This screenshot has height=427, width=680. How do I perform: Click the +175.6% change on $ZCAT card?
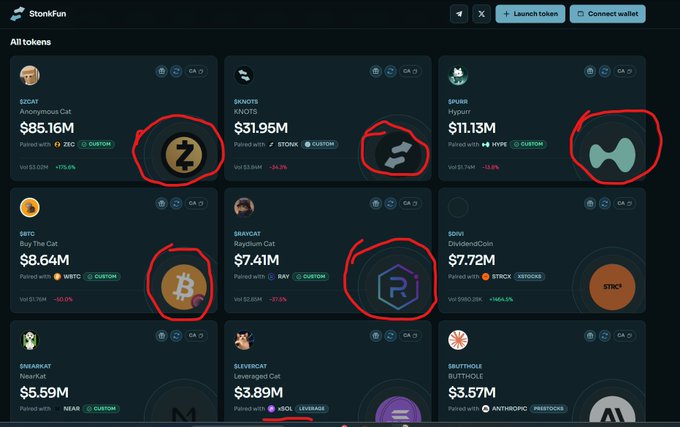(x=65, y=167)
